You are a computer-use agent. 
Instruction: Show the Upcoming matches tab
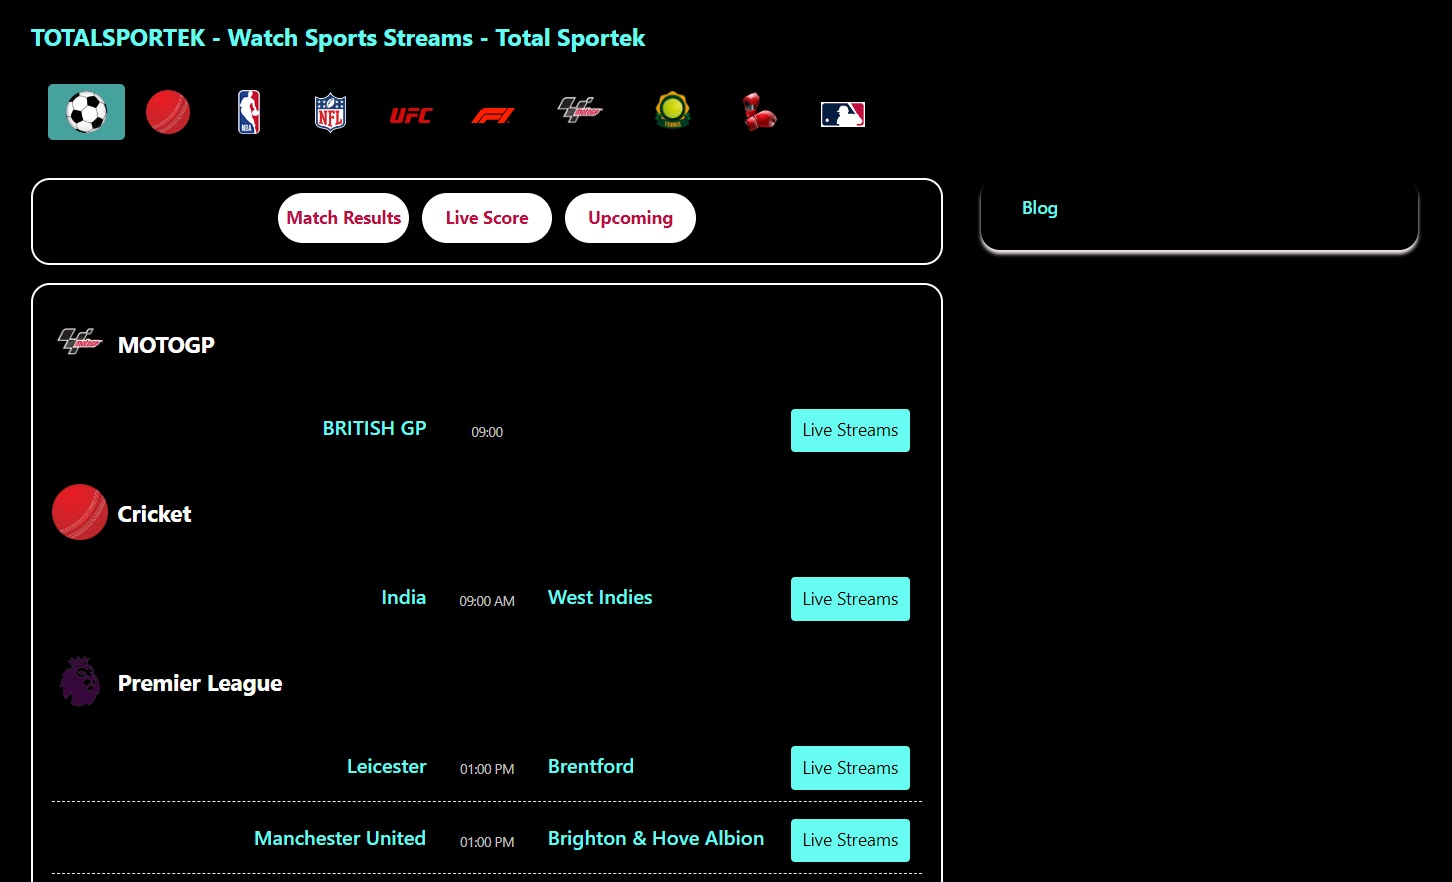[630, 218]
